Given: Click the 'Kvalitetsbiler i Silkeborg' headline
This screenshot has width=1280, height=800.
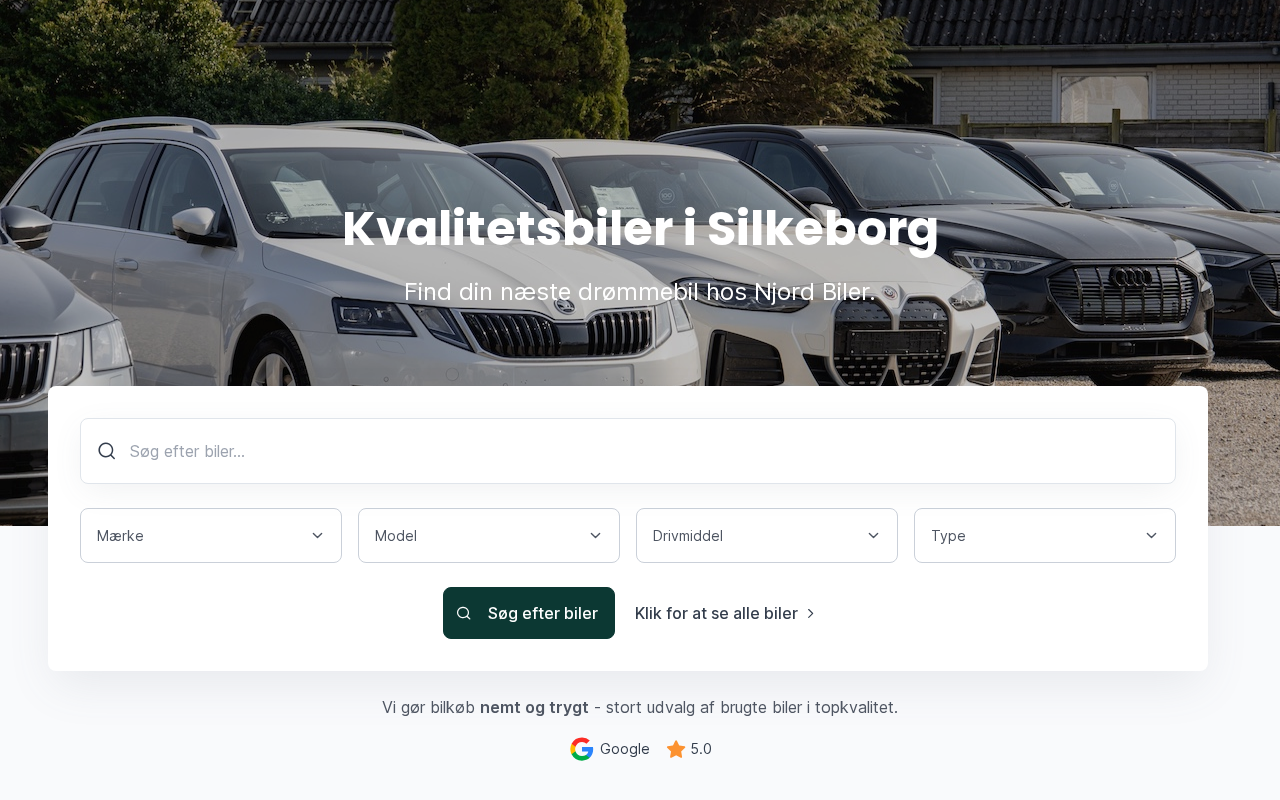Looking at the screenshot, I should click(x=640, y=229).
